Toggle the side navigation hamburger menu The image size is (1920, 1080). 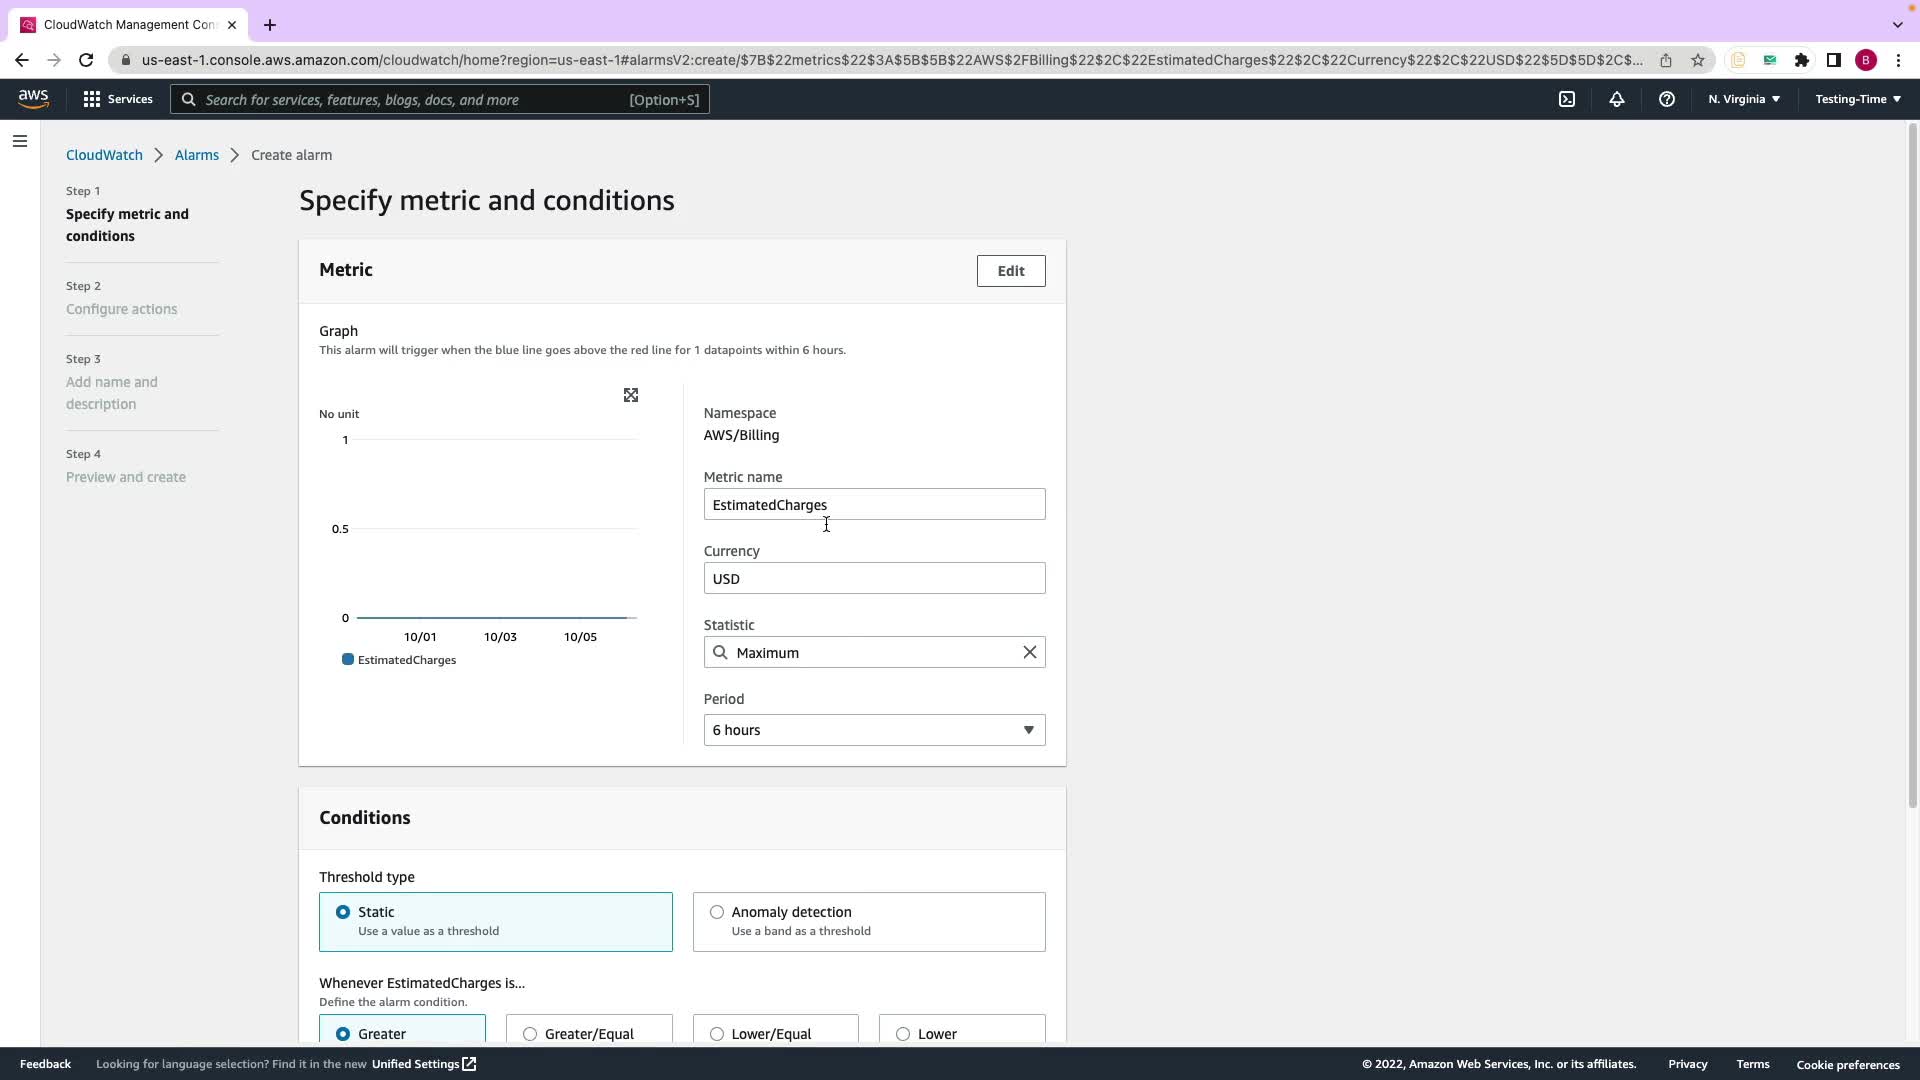(19, 141)
